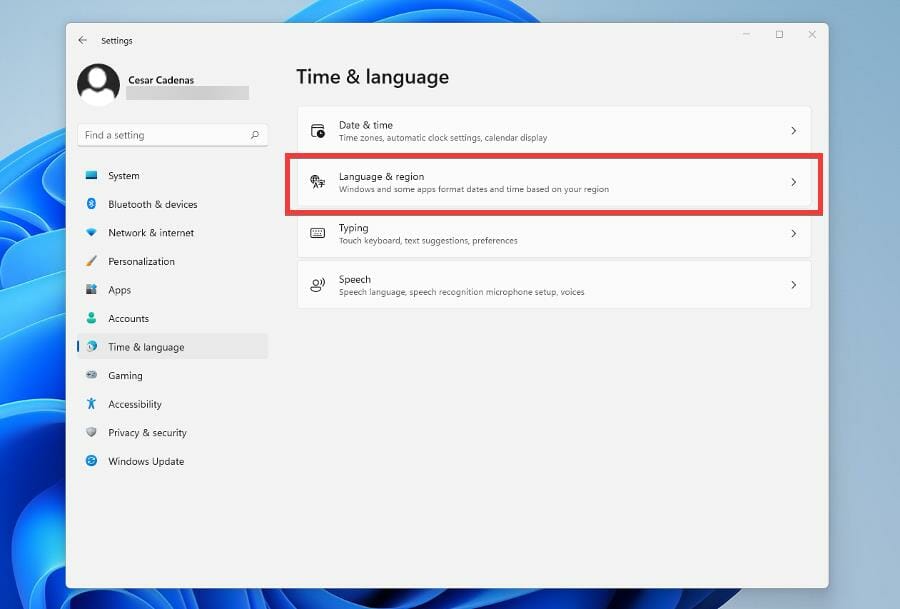Image resolution: width=900 pixels, height=609 pixels.
Task: Open the Speech title
Action: click(355, 280)
